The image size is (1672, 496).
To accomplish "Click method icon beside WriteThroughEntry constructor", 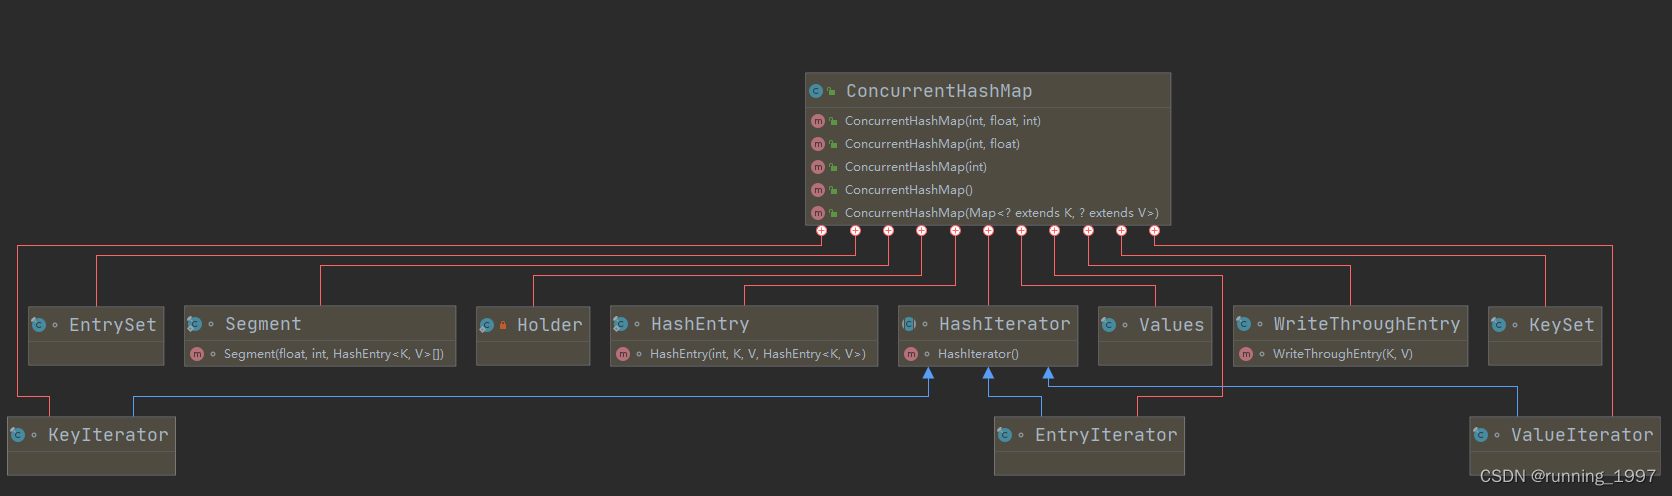I will tap(1246, 354).
